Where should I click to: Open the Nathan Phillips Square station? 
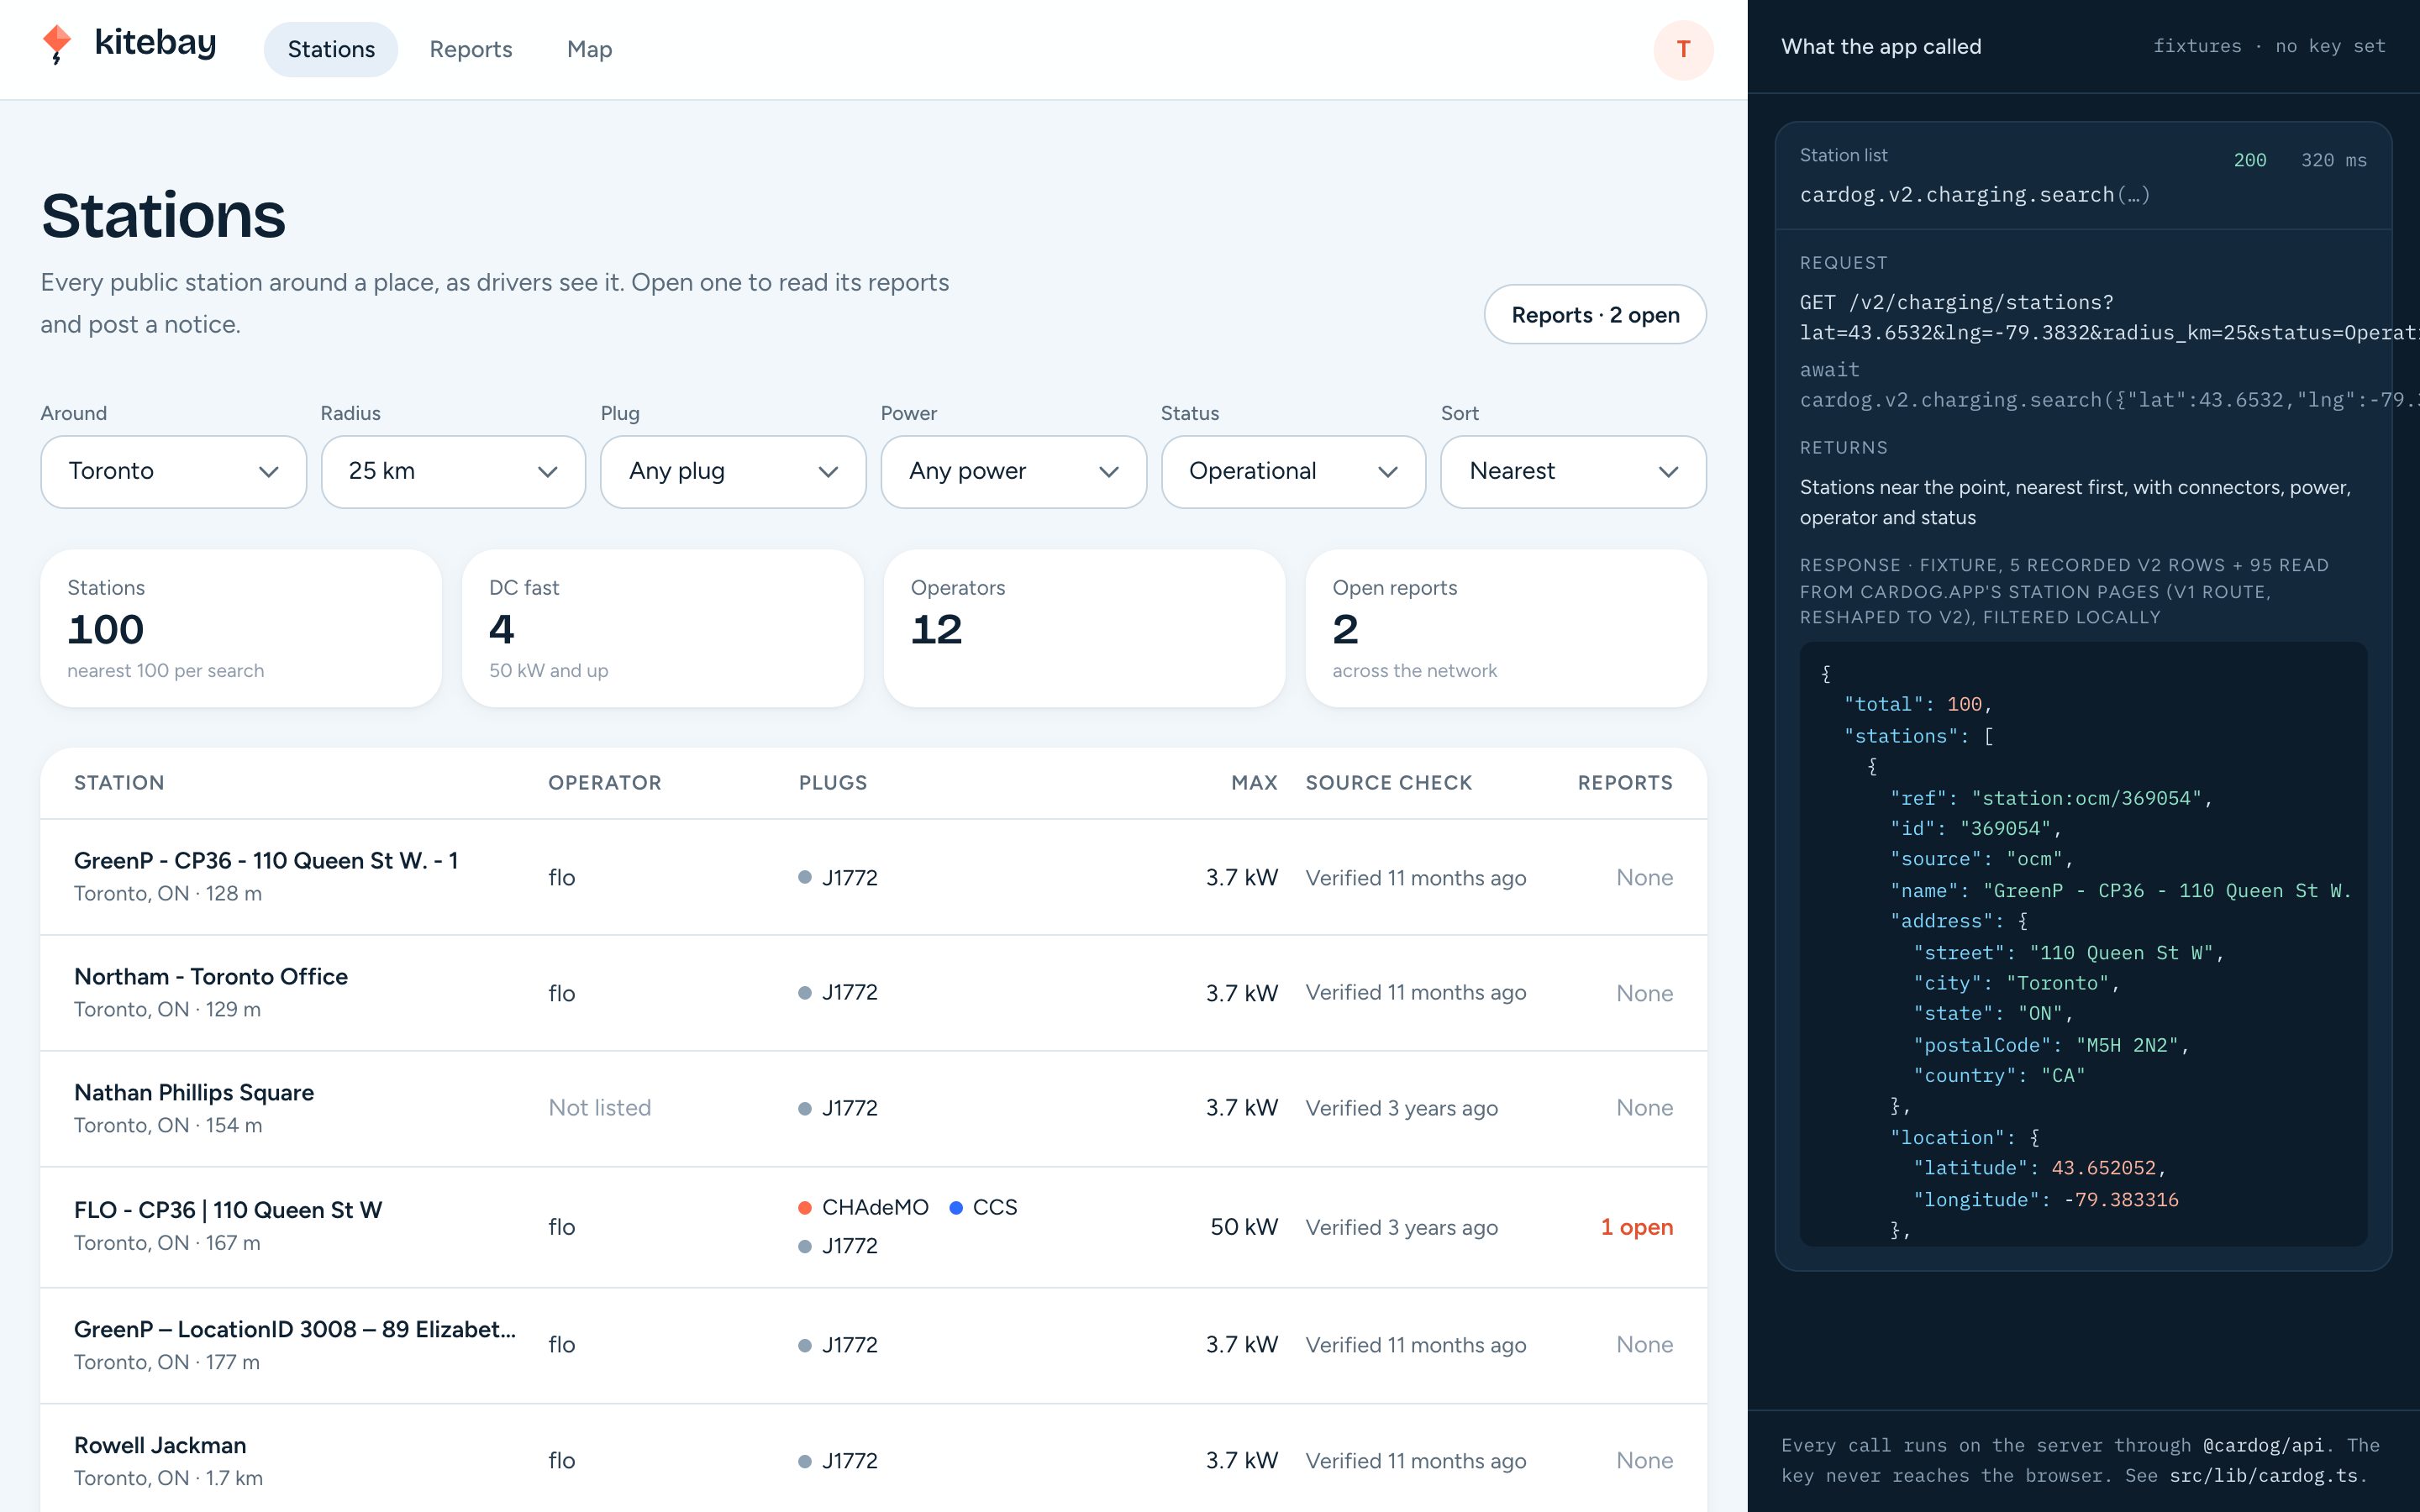tap(873, 1108)
